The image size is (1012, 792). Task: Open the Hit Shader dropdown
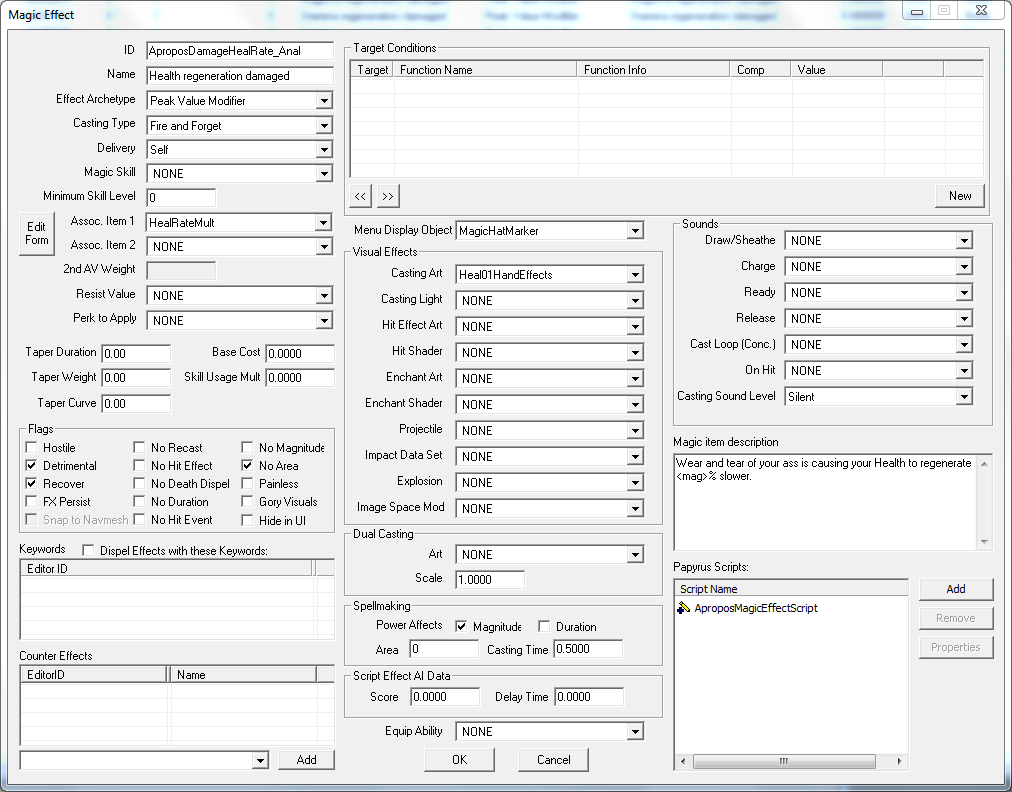pyautogui.click(x=635, y=352)
